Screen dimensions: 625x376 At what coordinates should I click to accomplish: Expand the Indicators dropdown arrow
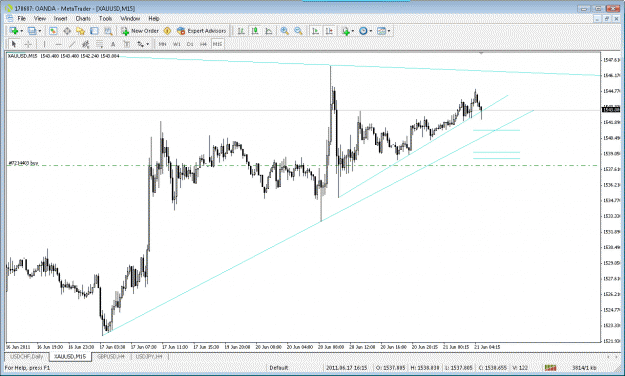coord(353,31)
